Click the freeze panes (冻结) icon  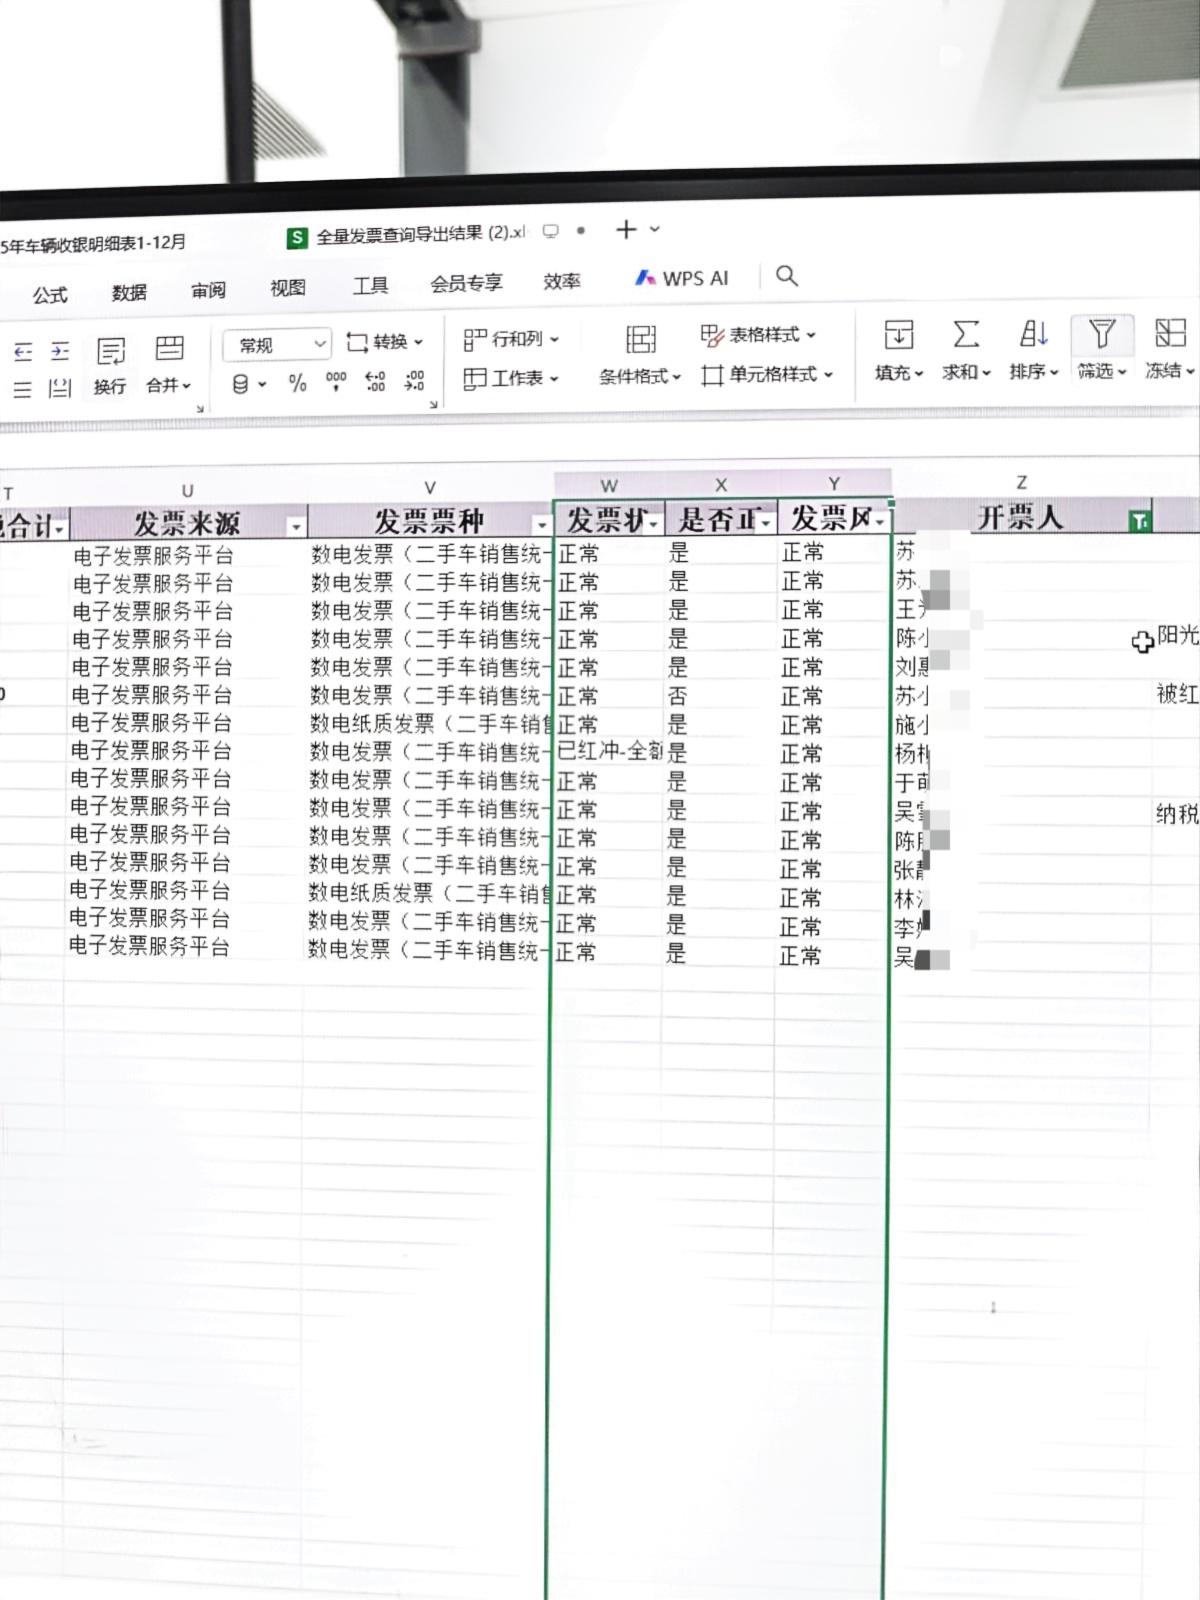[x=1169, y=333]
